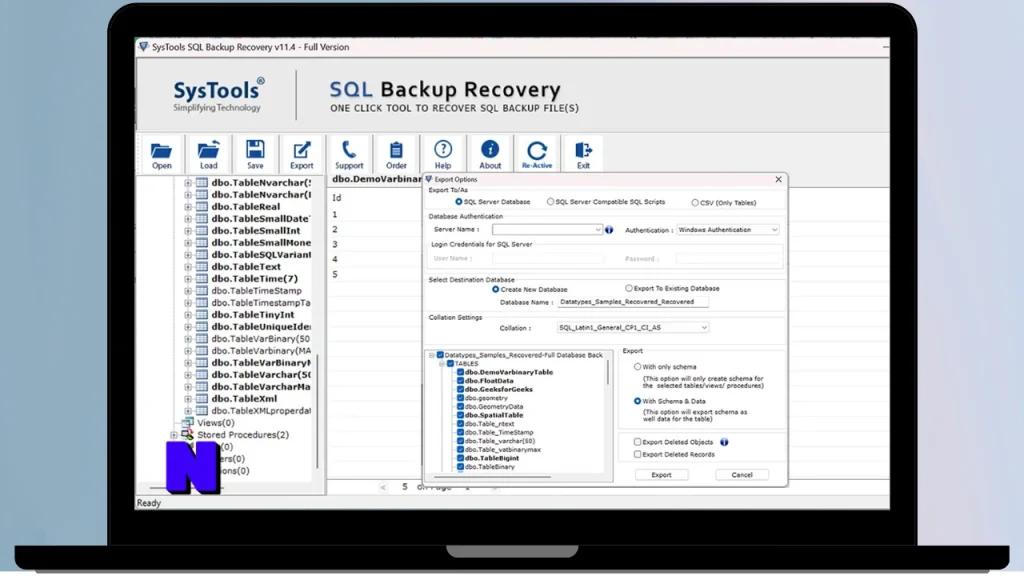1024x576 pixels.
Task: Open the Server Name dropdown
Action: coord(598,230)
